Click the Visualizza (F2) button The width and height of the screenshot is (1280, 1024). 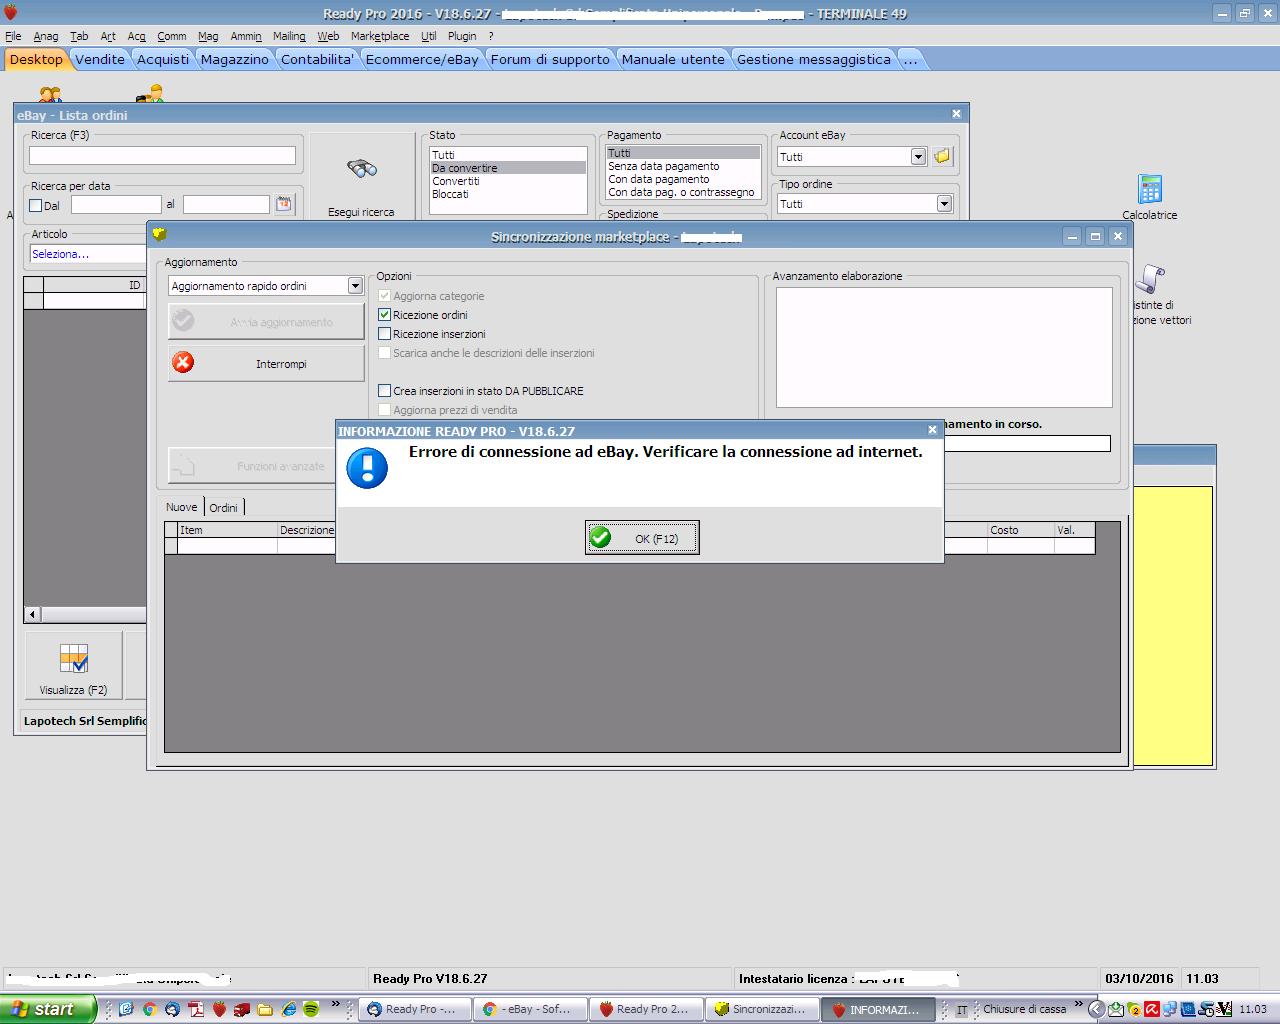click(x=73, y=665)
